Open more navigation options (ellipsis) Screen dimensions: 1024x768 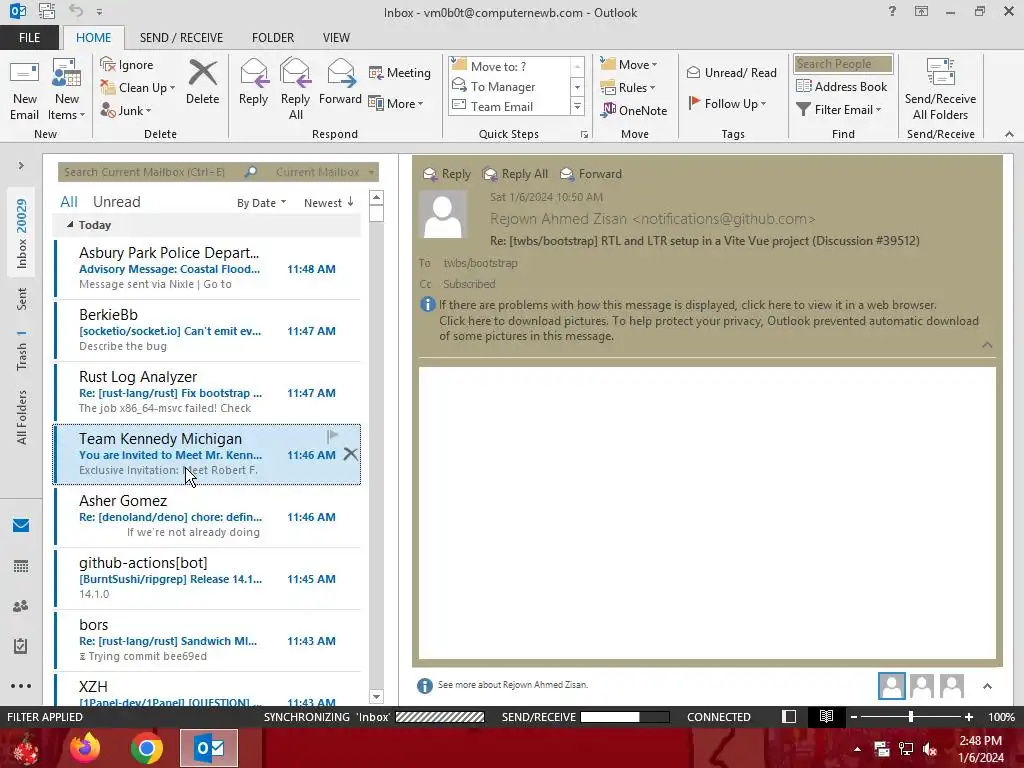(21, 686)
